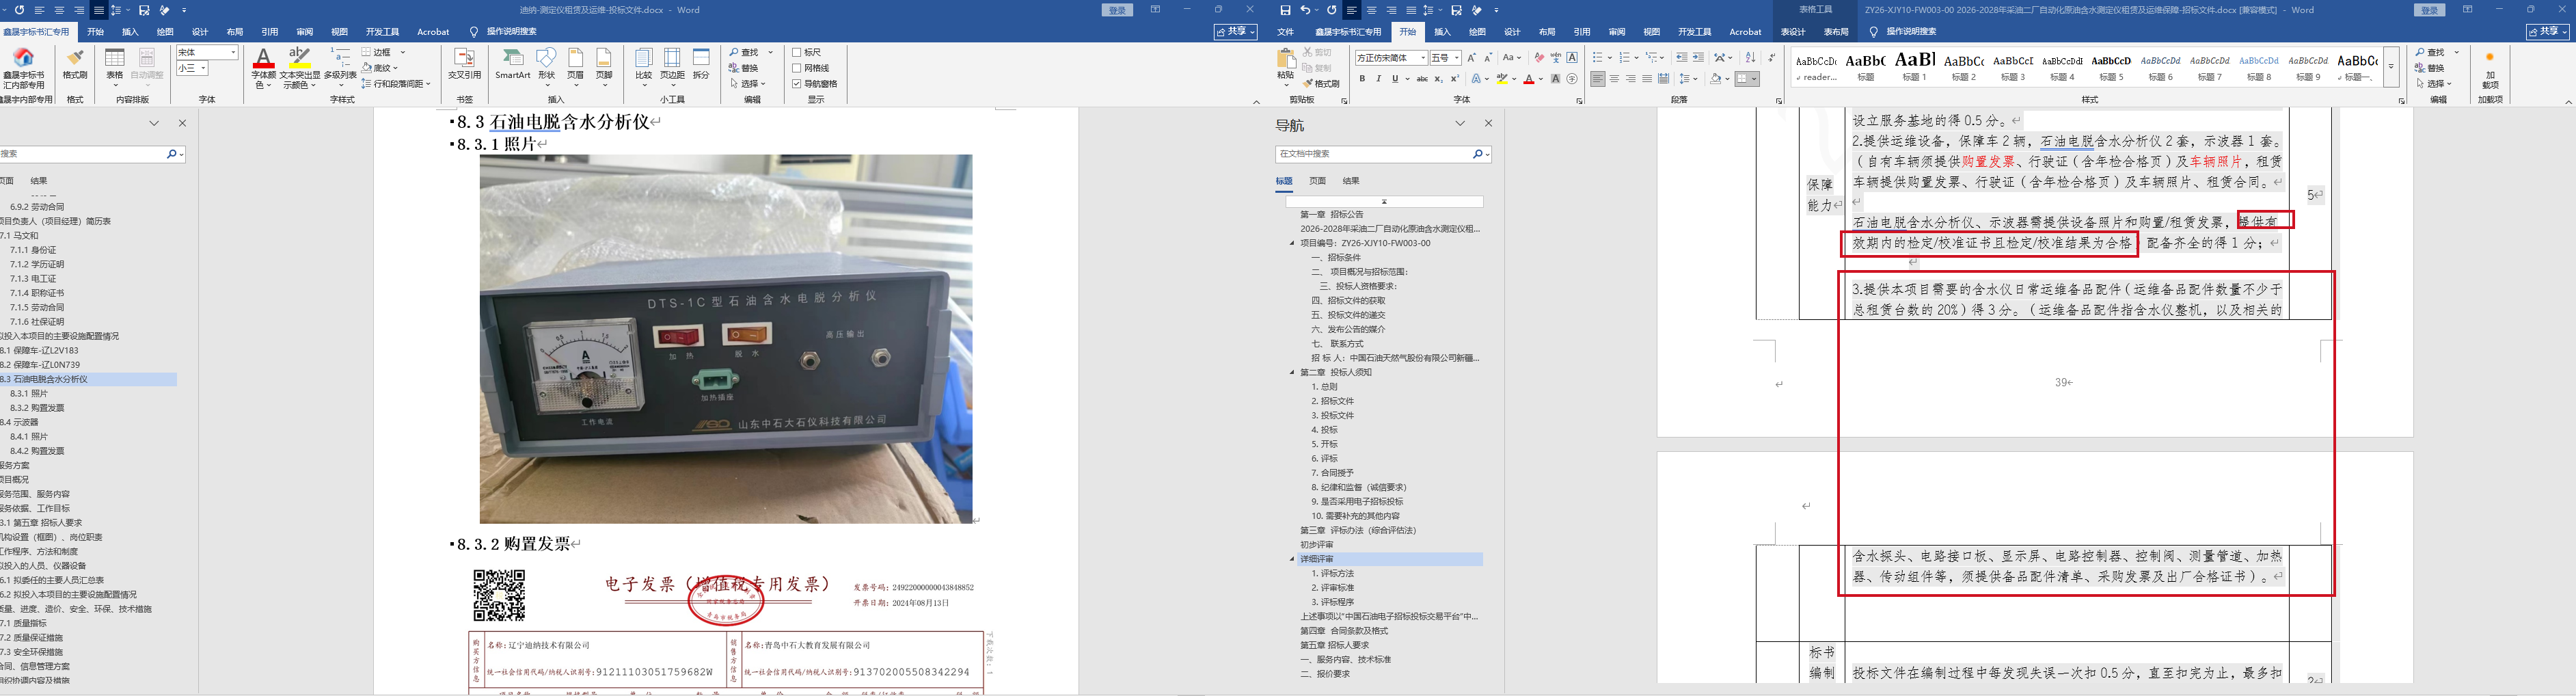Image resolution: width=2576 pixels, height=696 pixels.
Task: Toggle Italic in the right Word window
Action: [1378, 79]
